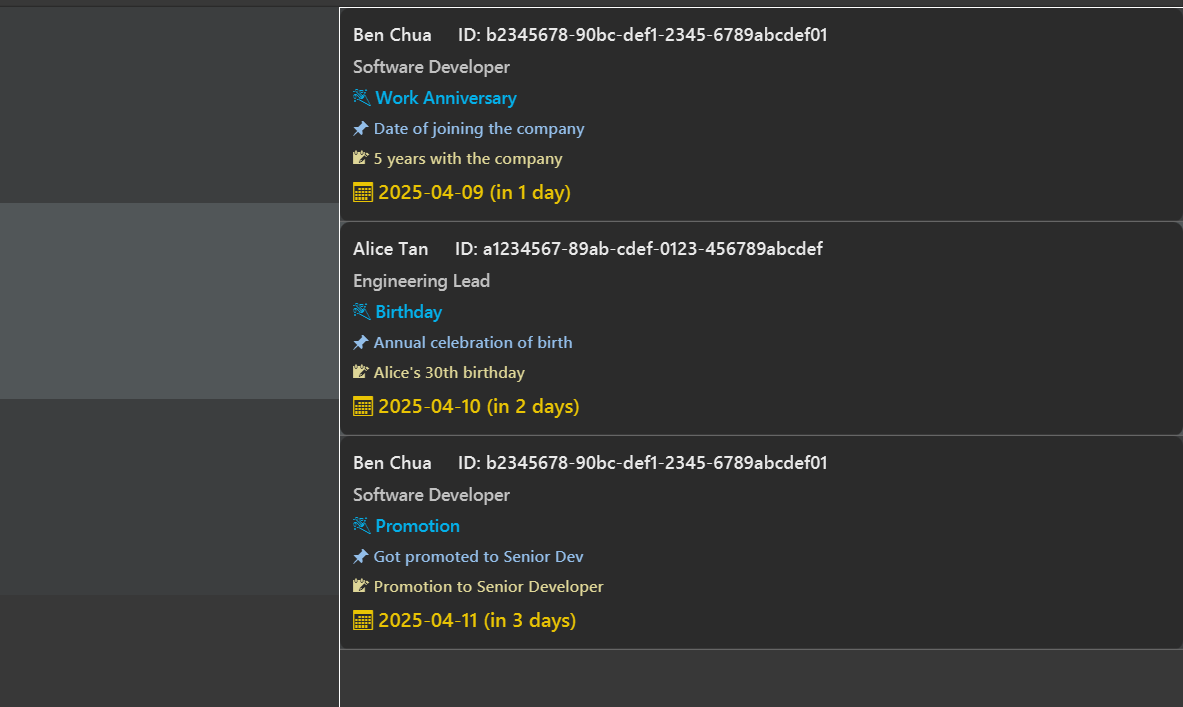The image size is (1183, 707).
Task: Click the memo icon beside 5 years note
Action: [361, 158]
